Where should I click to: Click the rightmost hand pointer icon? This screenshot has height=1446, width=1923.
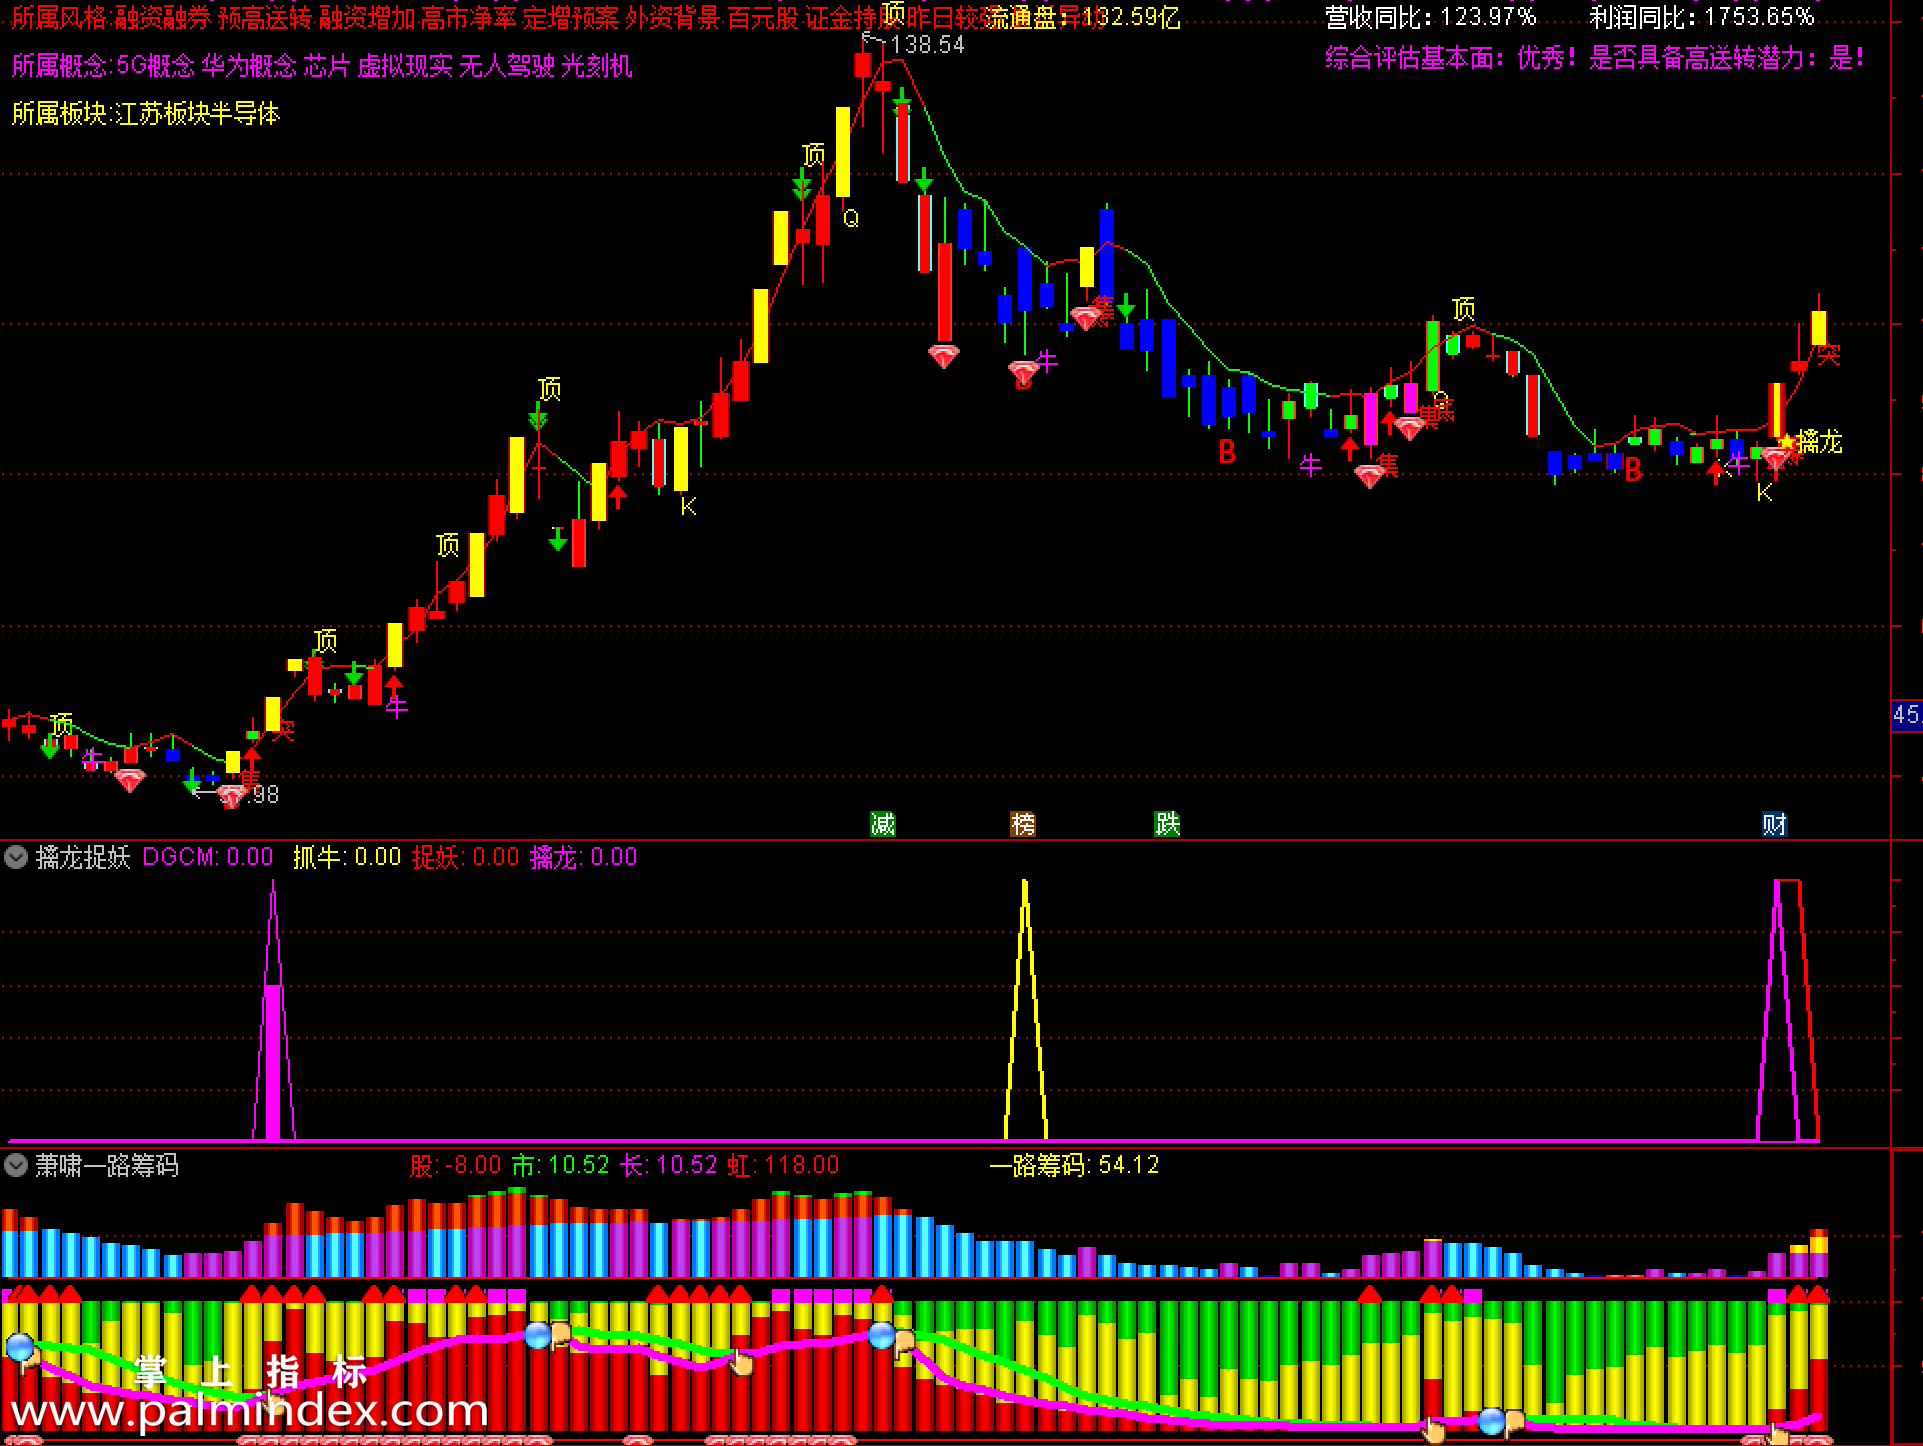pyautogui.click(x=1779, y=1433)
